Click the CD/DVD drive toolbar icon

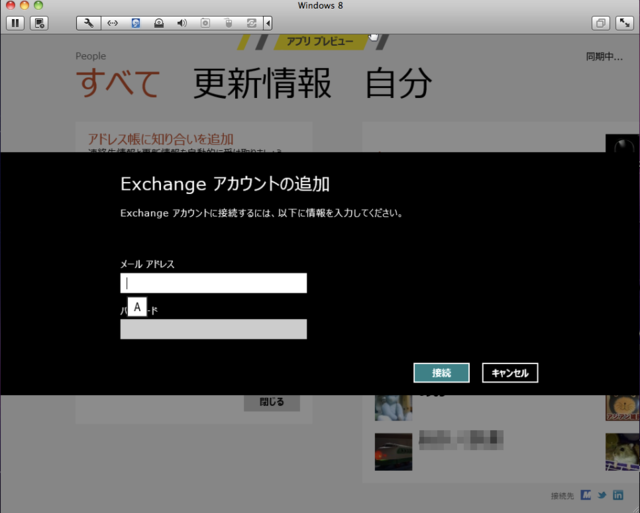click(x=159, y=23)
